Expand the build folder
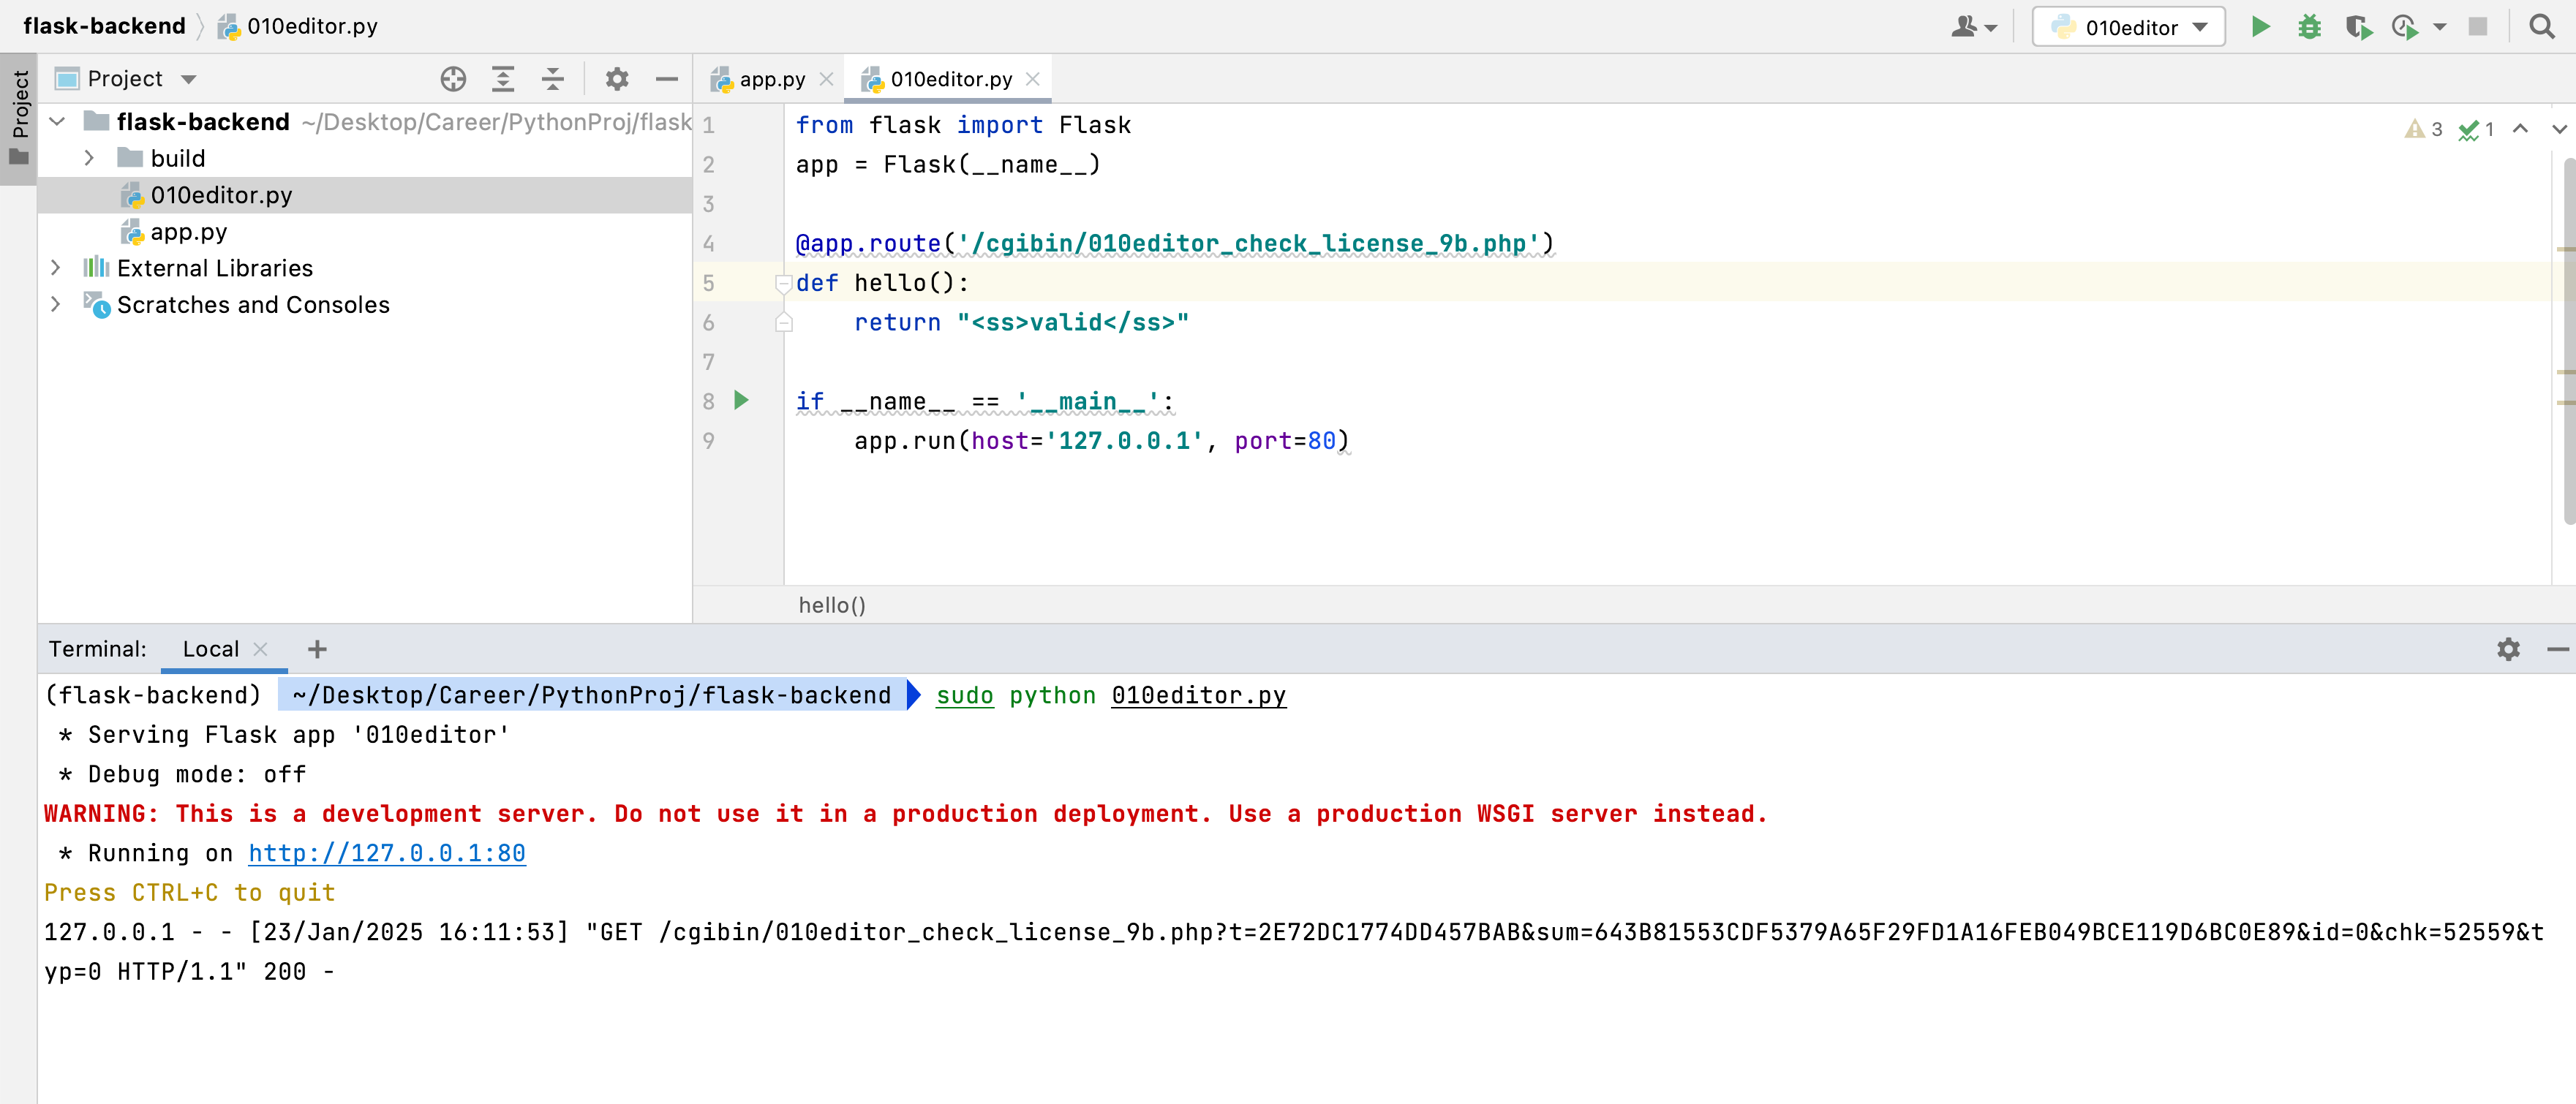2576x1104 pixels. 89,158
